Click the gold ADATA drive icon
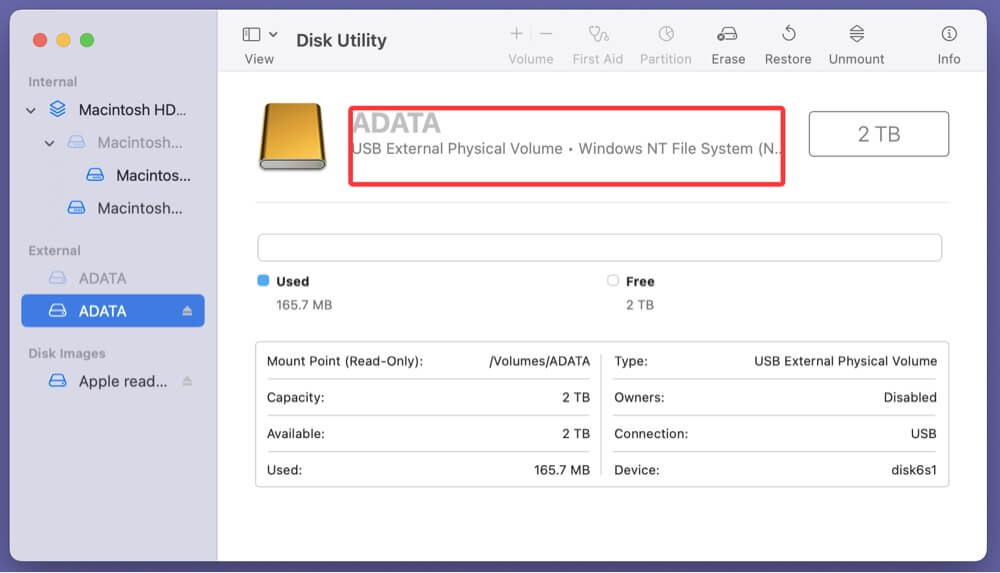The image size is (1000, 573). pyautogui.click(x=293, y=137)
